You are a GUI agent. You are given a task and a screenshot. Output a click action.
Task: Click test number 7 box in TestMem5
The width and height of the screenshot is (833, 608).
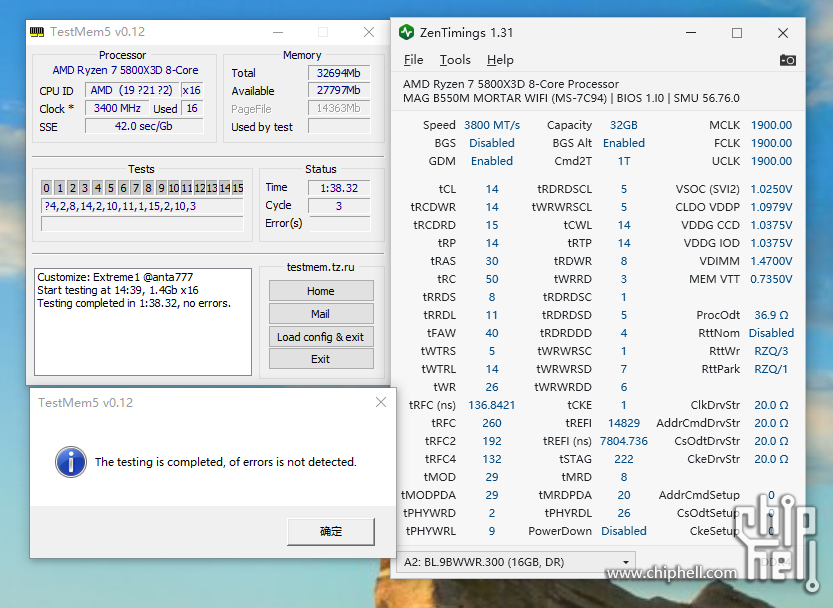[136, 188]
